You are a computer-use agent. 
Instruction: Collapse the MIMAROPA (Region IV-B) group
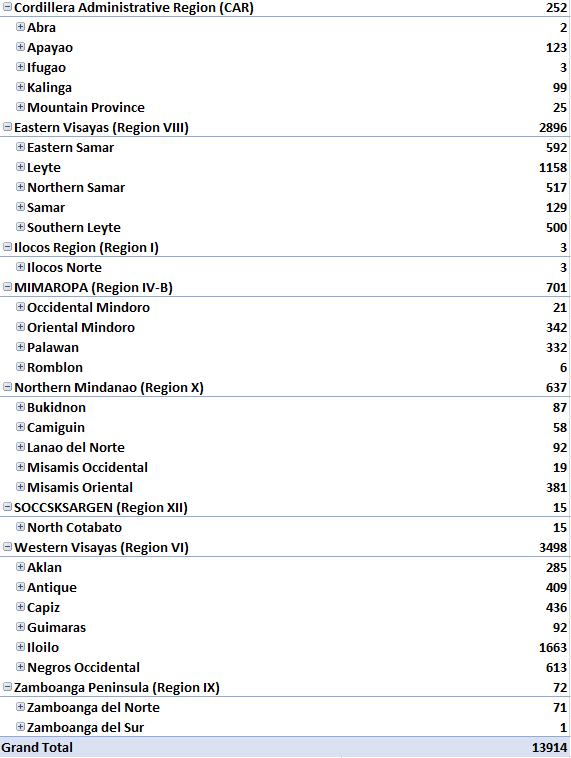point(7,287)
